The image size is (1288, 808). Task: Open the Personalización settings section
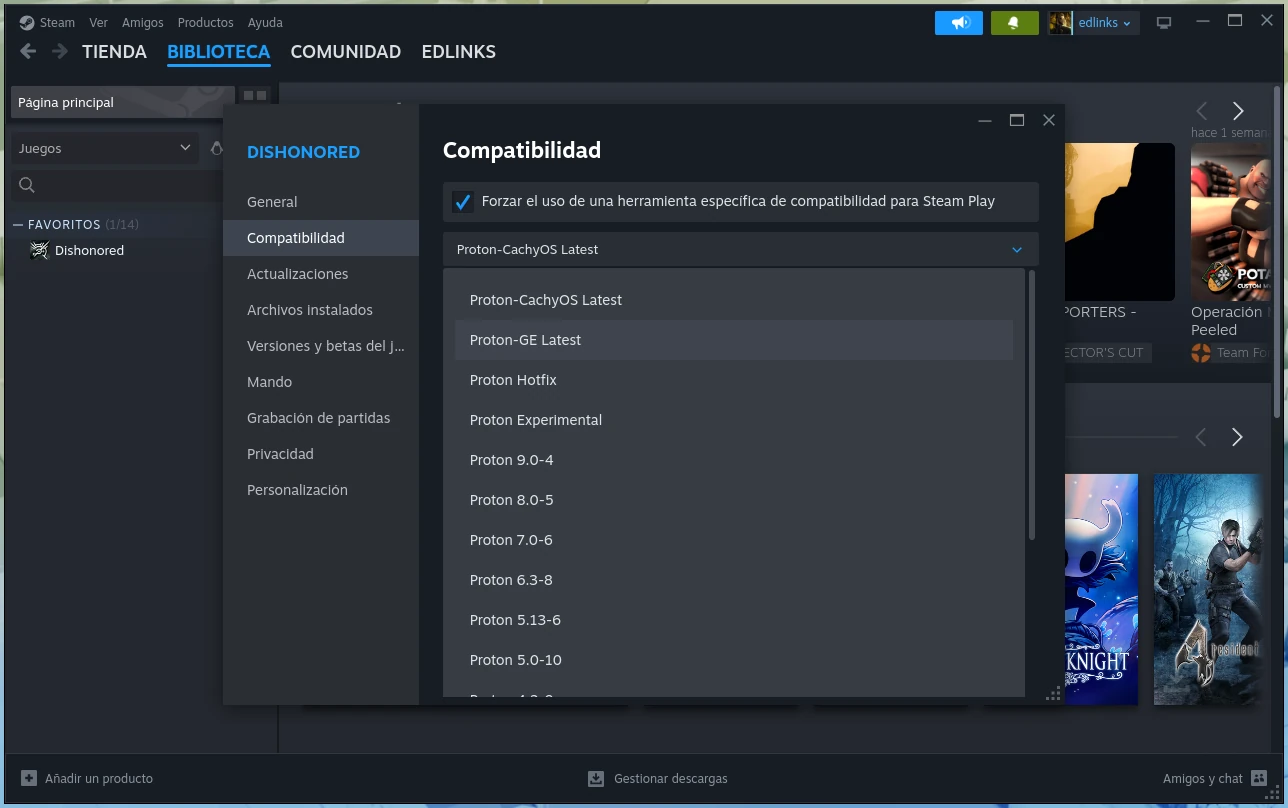pyautogui.click(x=321, y=490)
